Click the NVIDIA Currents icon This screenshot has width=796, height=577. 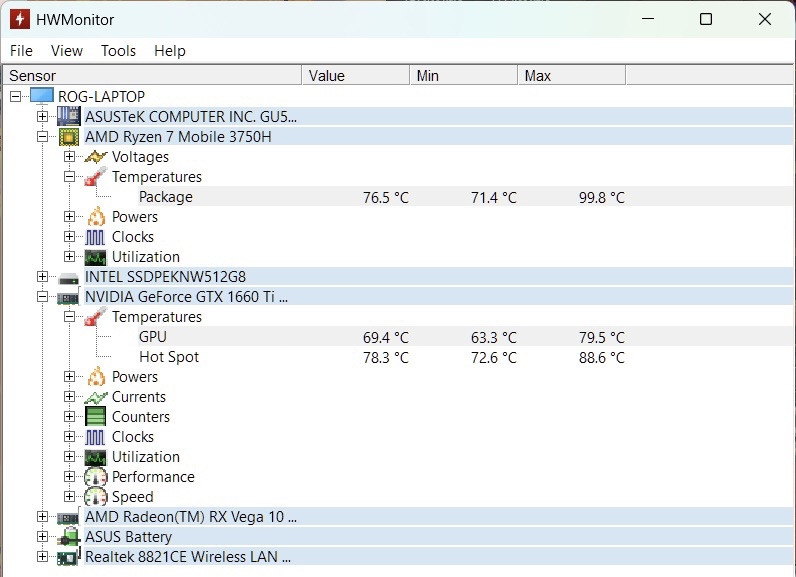tap(95, 397)
